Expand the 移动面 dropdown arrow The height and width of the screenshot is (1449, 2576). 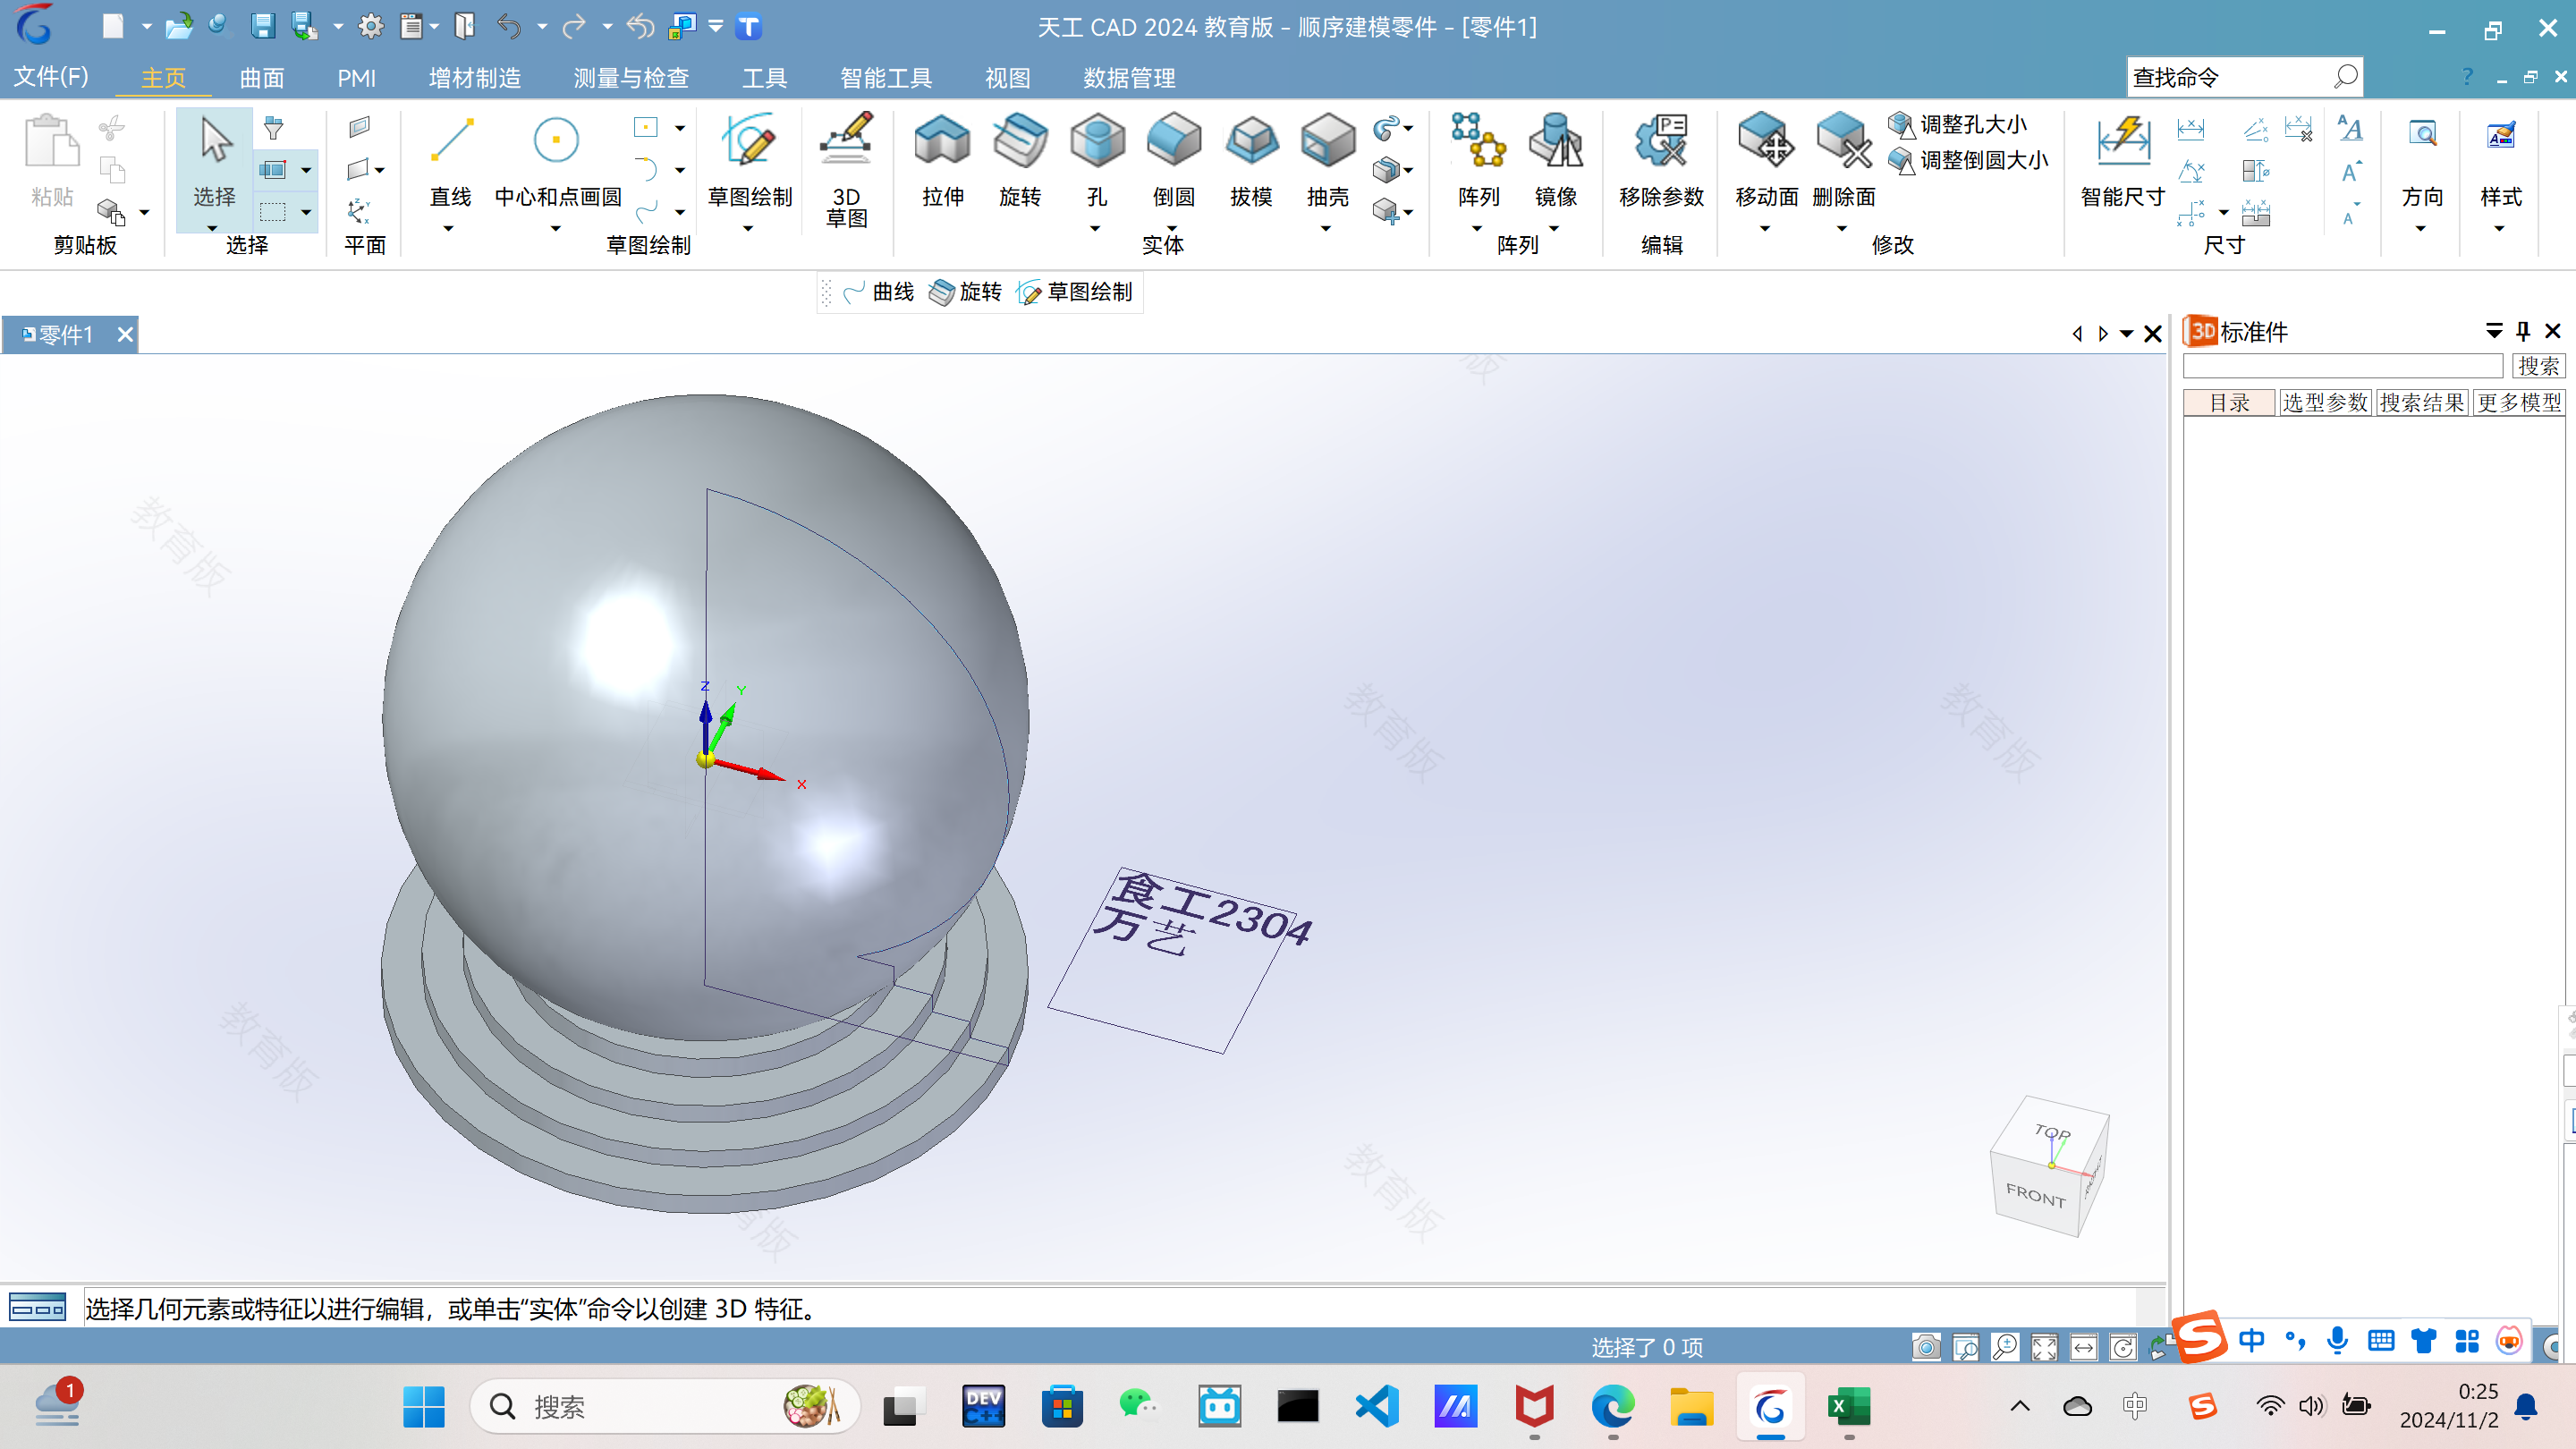click(x=1765, y=229)
